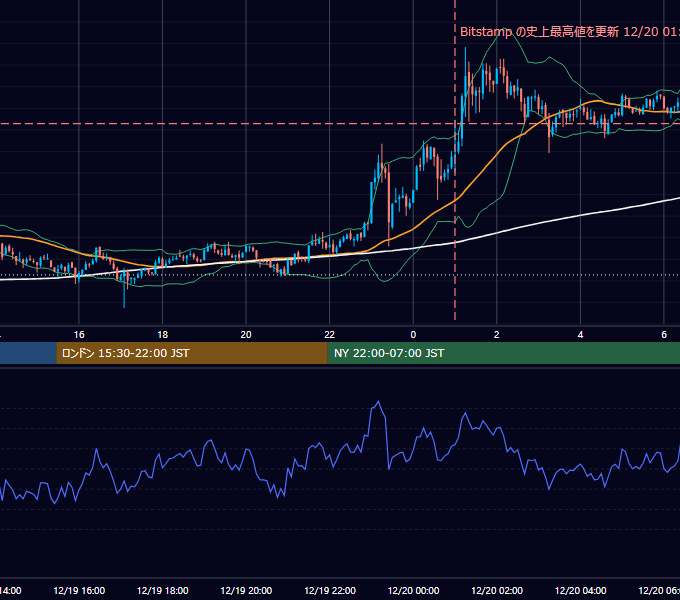680x600 pixels.
Task: Click the 18 hour axis label
Action: point(162,335)
